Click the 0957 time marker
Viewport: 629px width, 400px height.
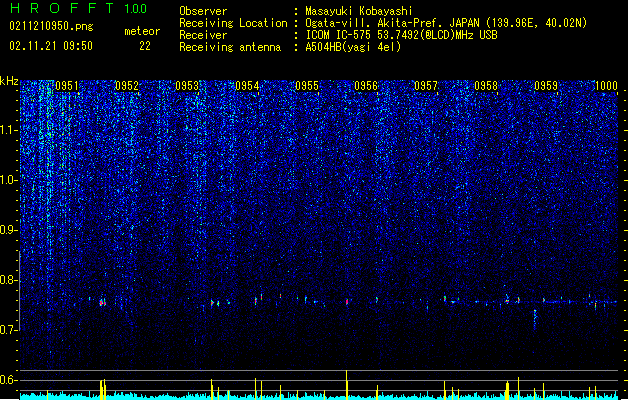(x=426, y=86)
